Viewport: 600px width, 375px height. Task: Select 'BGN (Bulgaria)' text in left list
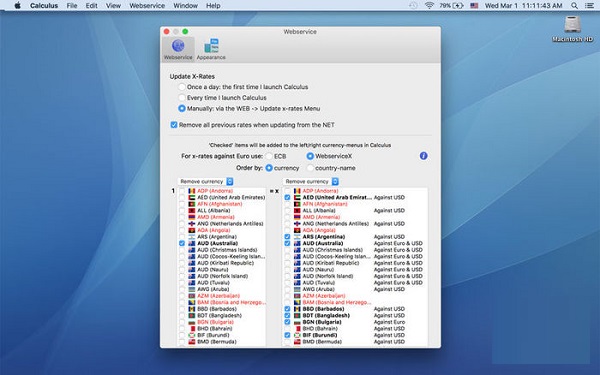point(215,322)
